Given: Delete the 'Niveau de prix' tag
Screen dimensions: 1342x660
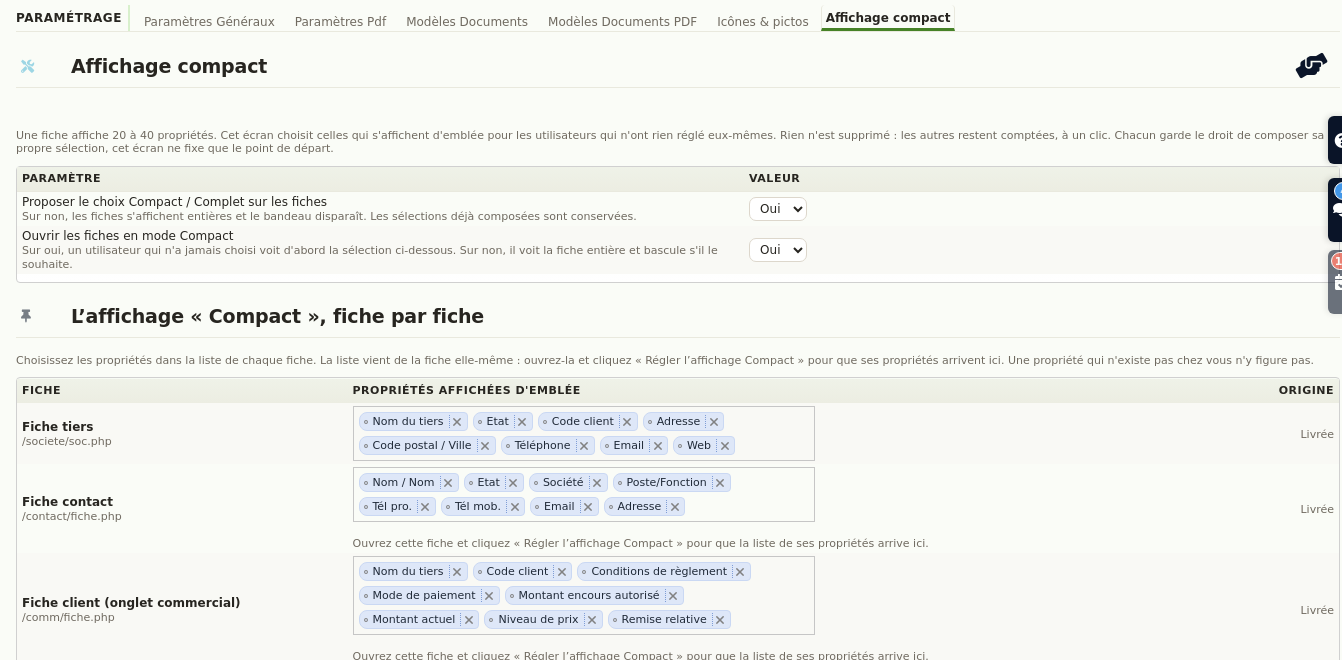Looking at the screenshot, I should coord(592,620).
